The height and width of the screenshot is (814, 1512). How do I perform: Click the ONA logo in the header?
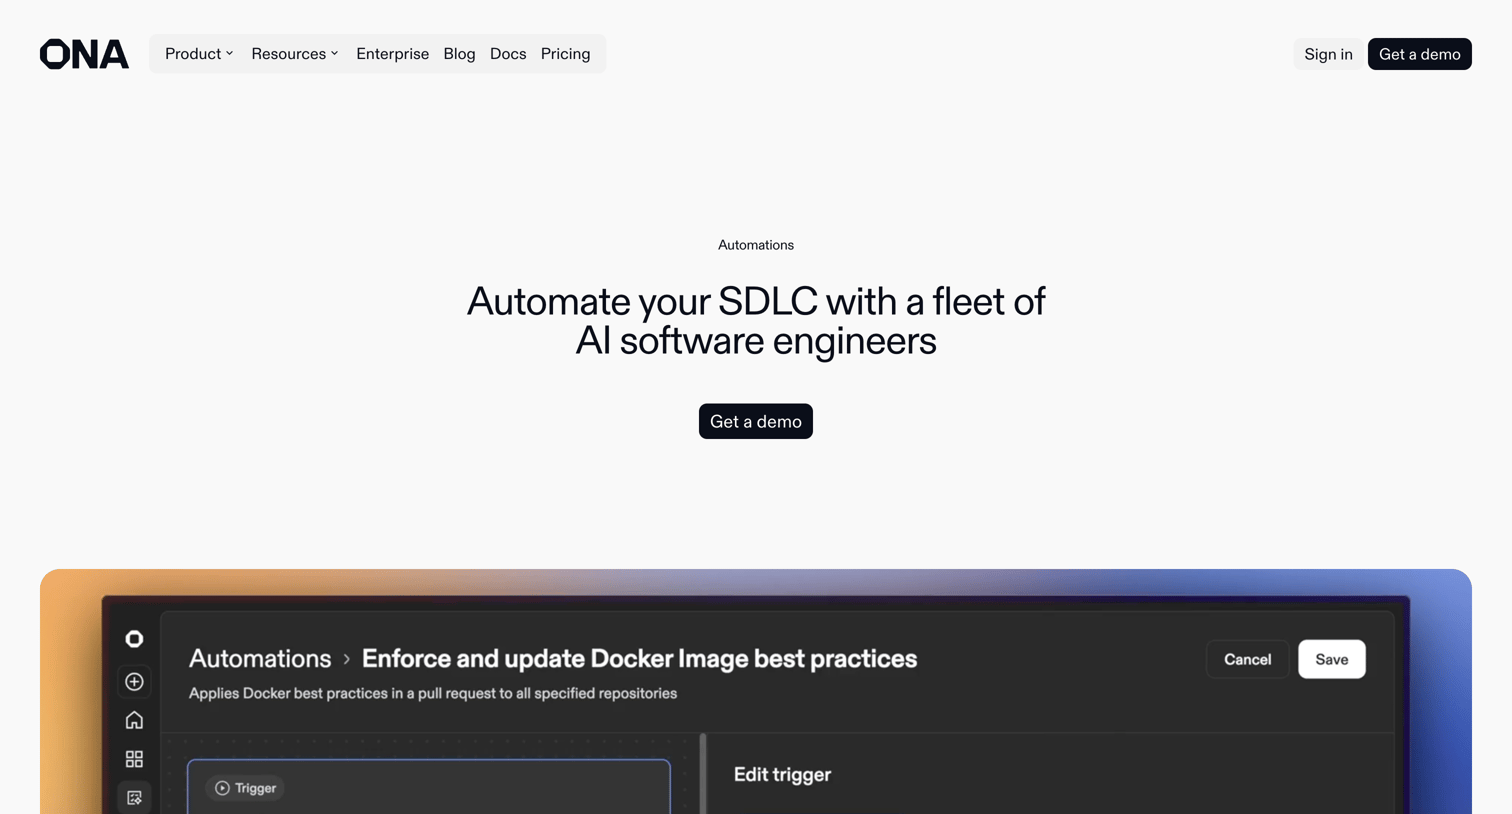tap(84, 54)
